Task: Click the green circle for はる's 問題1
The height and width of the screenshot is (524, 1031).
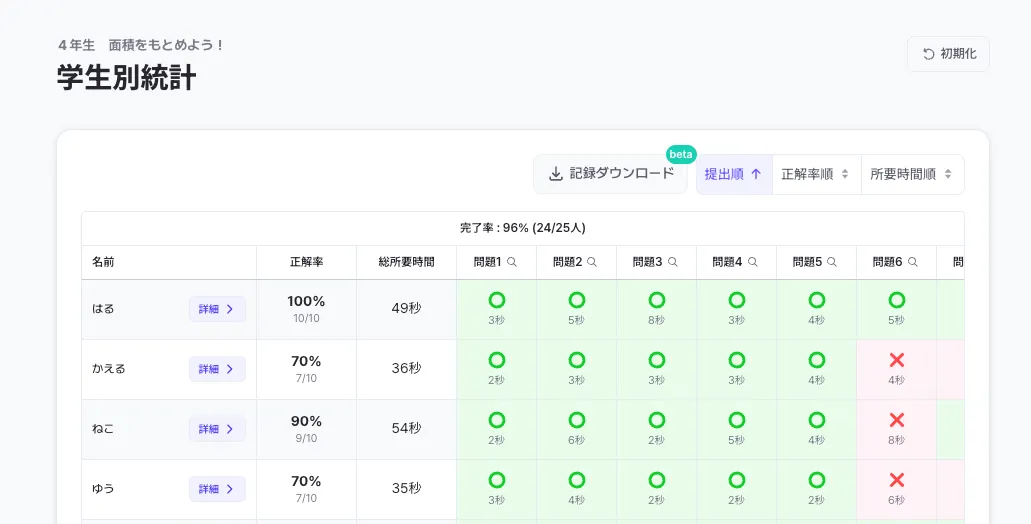Action: (496, 300)
